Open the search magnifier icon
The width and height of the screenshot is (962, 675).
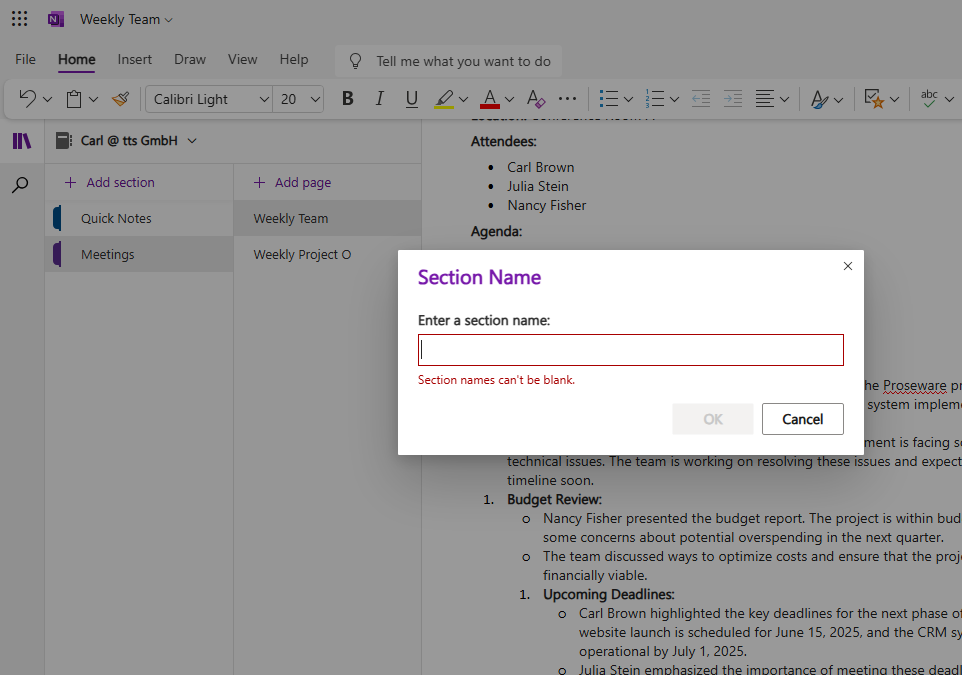point(20,184)
